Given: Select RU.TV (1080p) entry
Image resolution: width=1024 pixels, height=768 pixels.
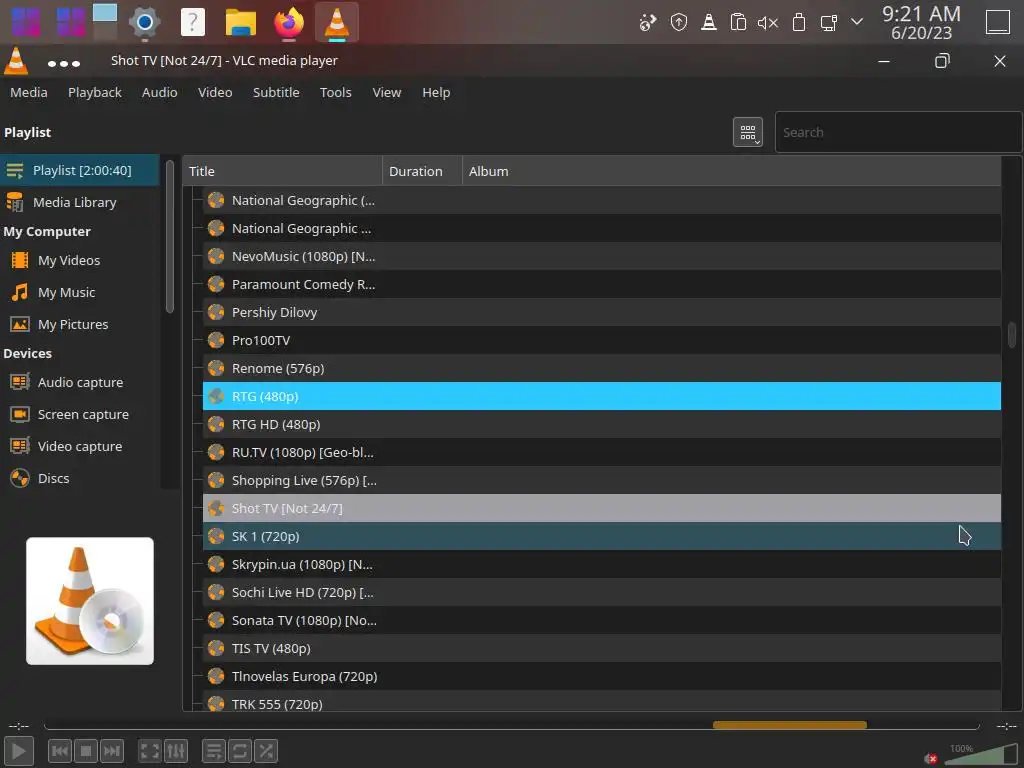Looking at the screenshot, I should (x=601, y=453).
